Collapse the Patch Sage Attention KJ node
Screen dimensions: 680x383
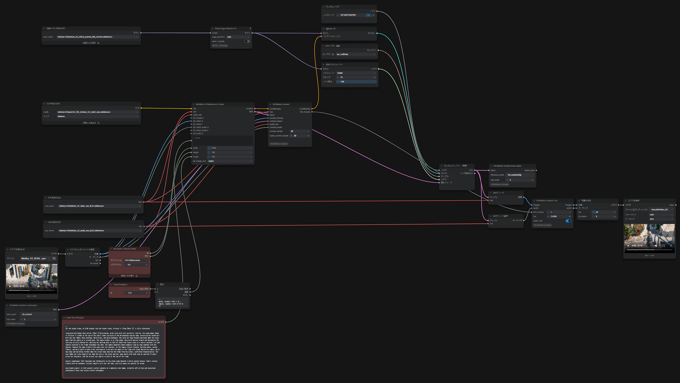(212, 29)
